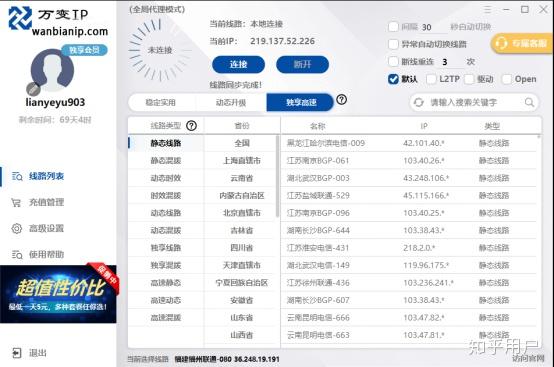Click the search keyword input field
Image resolution: width=554 pixels, height=367 pixels.
473,102
